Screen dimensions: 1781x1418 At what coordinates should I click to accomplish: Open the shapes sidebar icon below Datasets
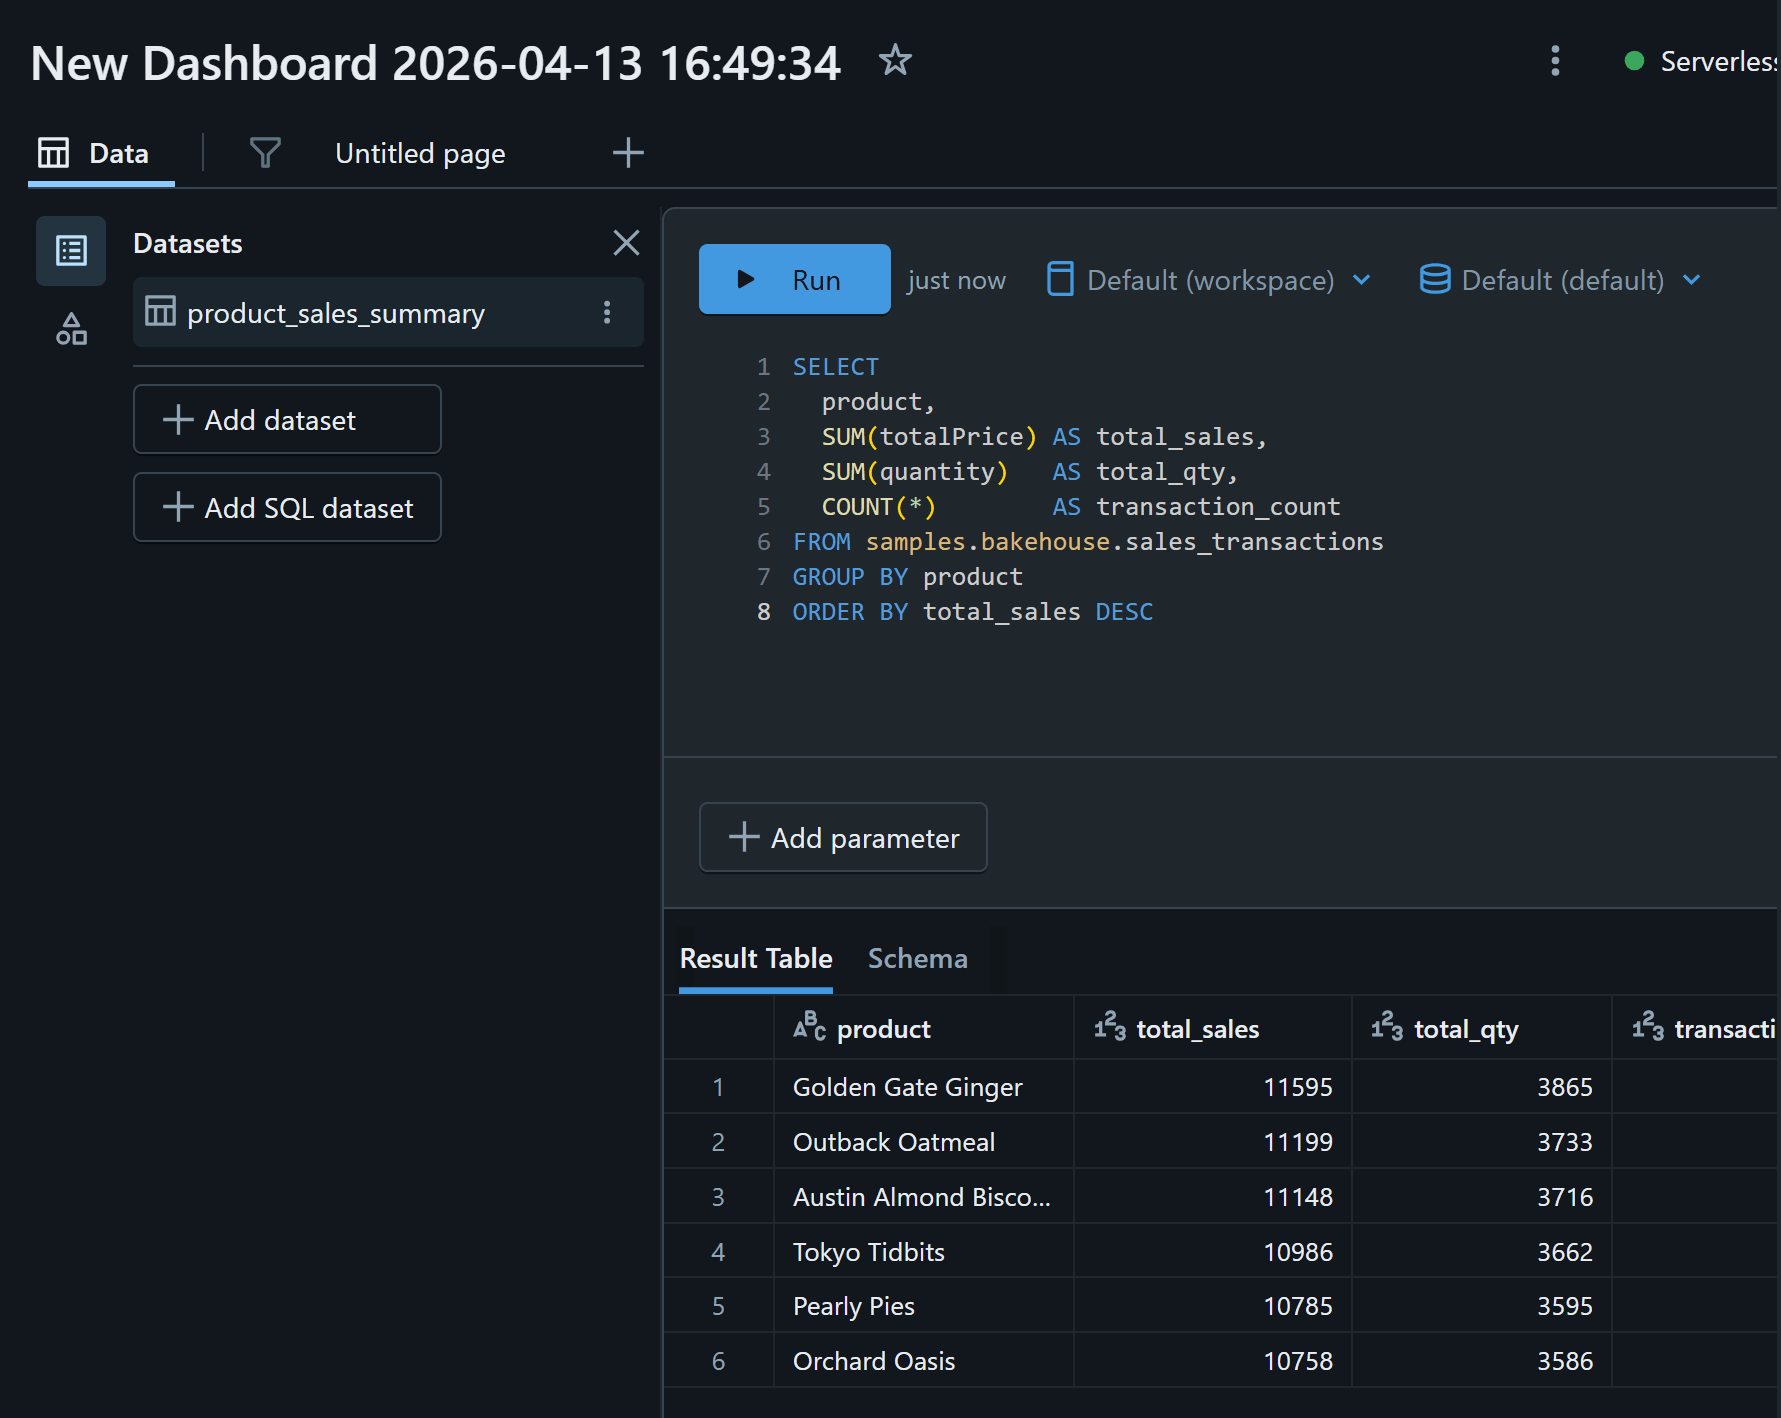tap(71, 329)
